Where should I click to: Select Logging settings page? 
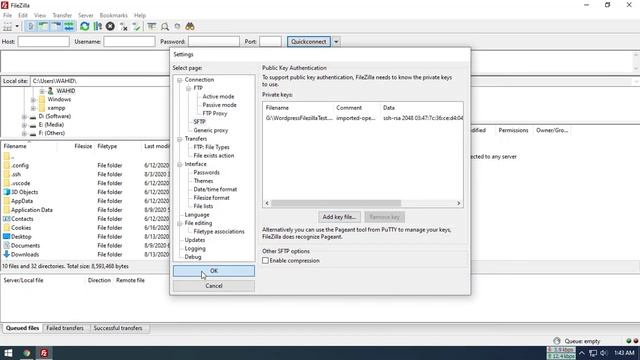[x=195, y=249]
